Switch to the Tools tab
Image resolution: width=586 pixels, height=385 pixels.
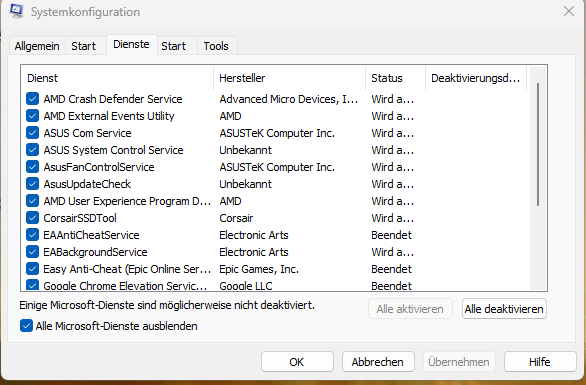[216, 46]
